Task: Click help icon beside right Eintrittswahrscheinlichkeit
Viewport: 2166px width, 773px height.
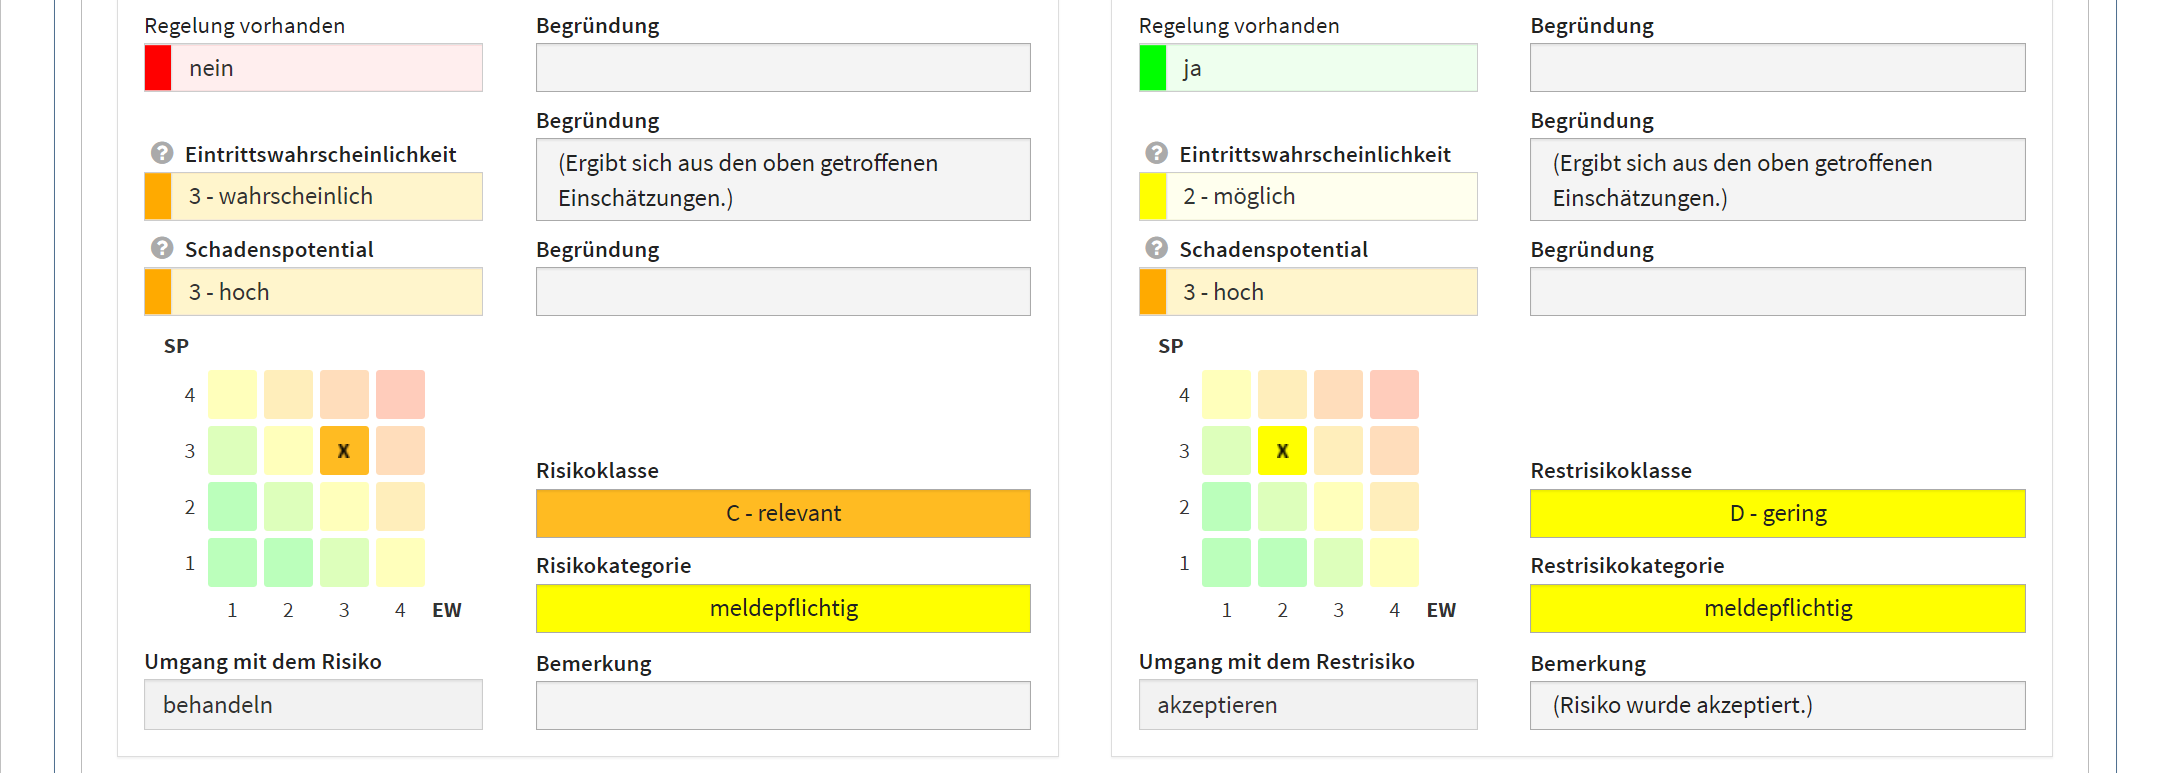Action: [x=1156, y=154]
